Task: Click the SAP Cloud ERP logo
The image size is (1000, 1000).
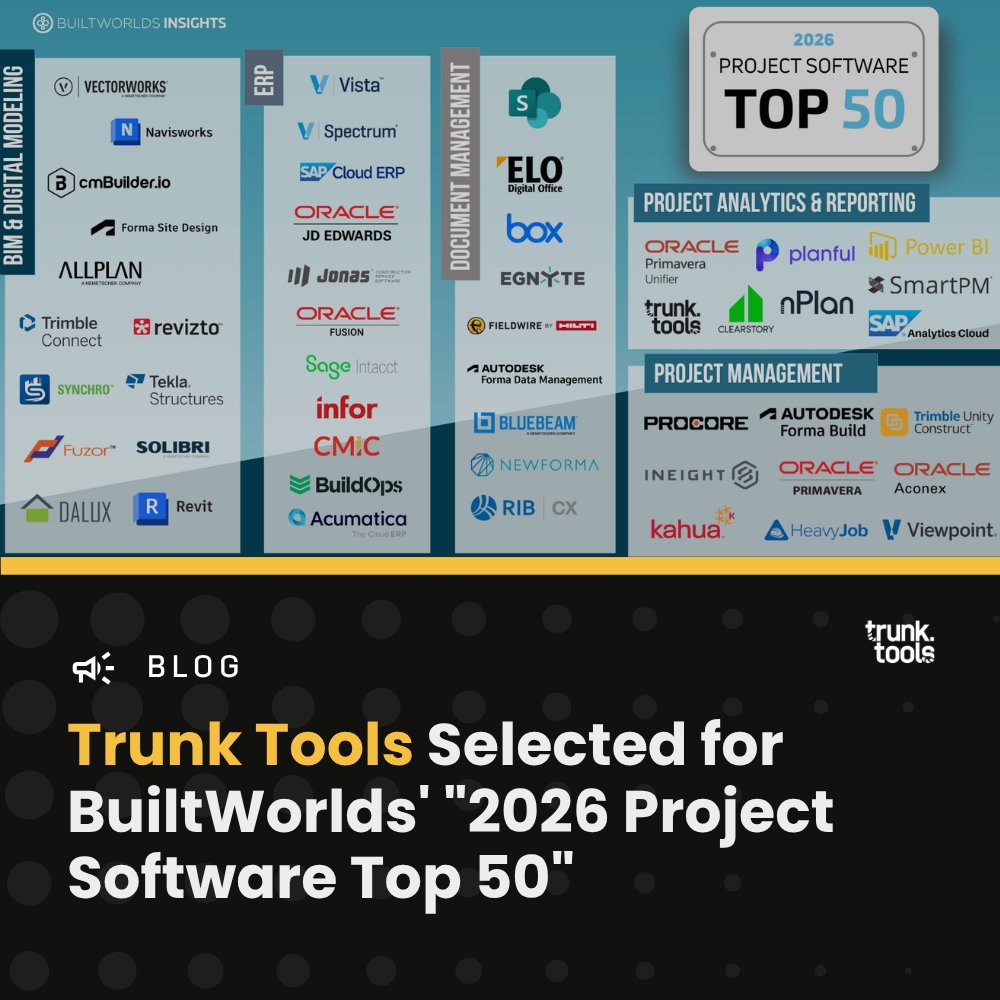Action: click(352, 172)
